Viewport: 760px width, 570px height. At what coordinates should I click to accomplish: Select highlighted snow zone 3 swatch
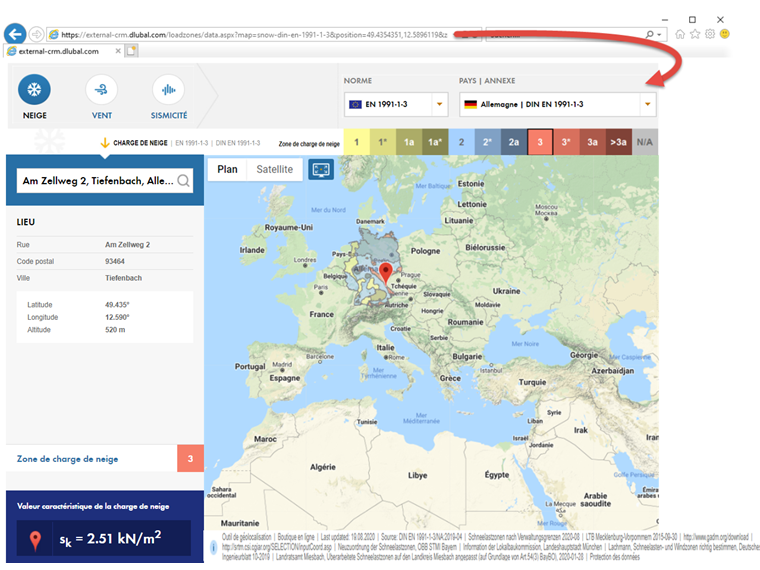[x=540, y=142]
